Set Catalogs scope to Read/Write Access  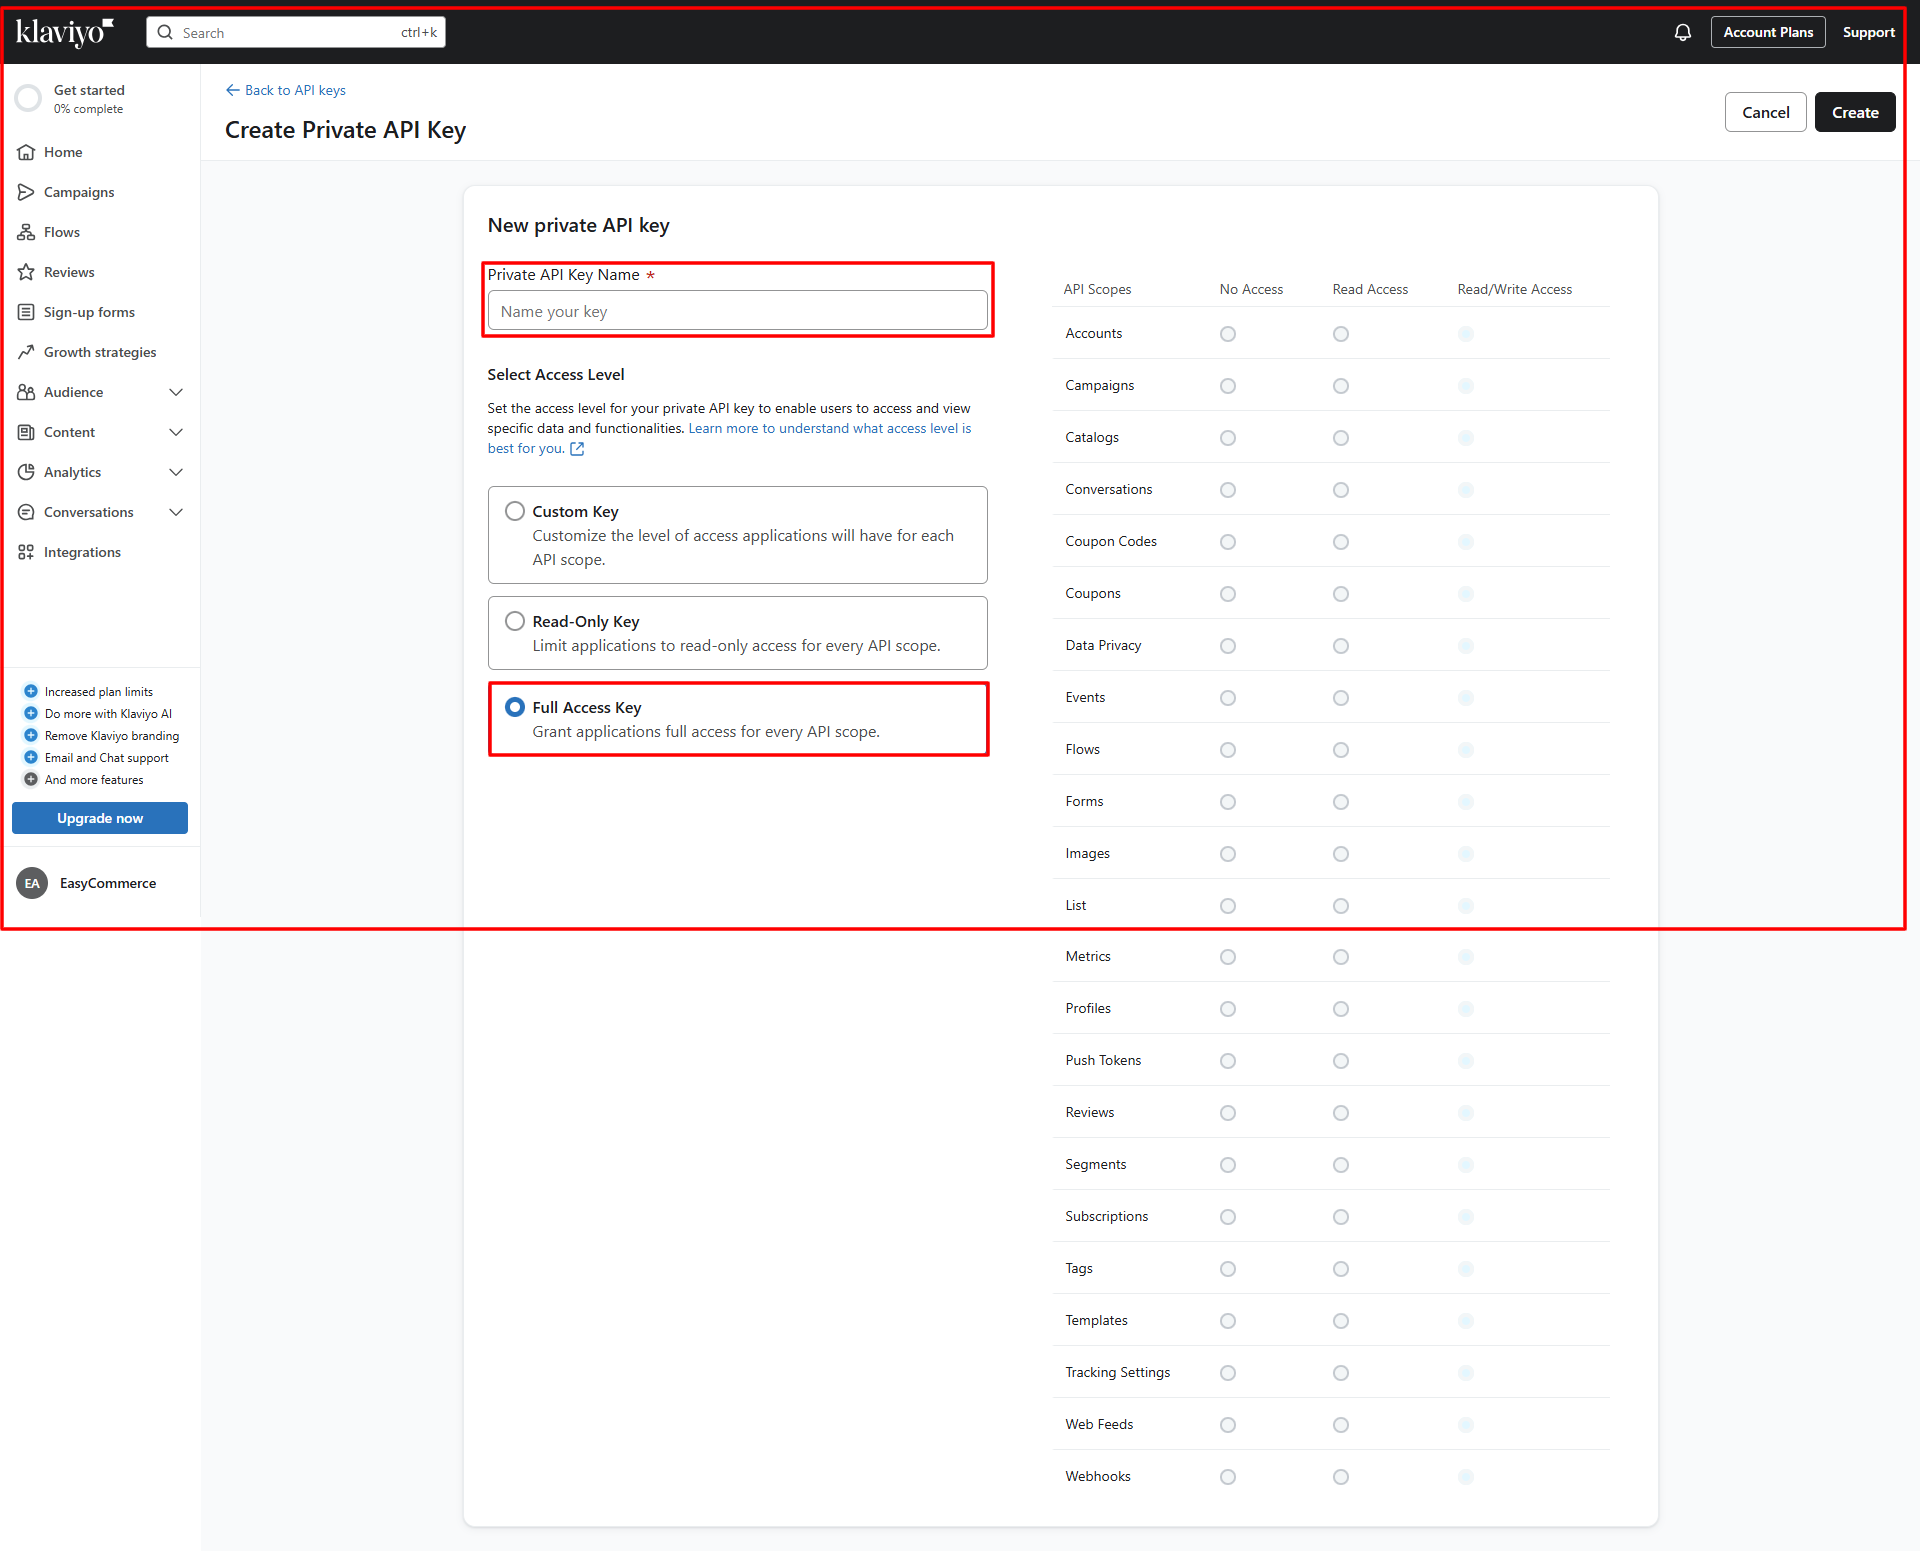[1466, 438]
